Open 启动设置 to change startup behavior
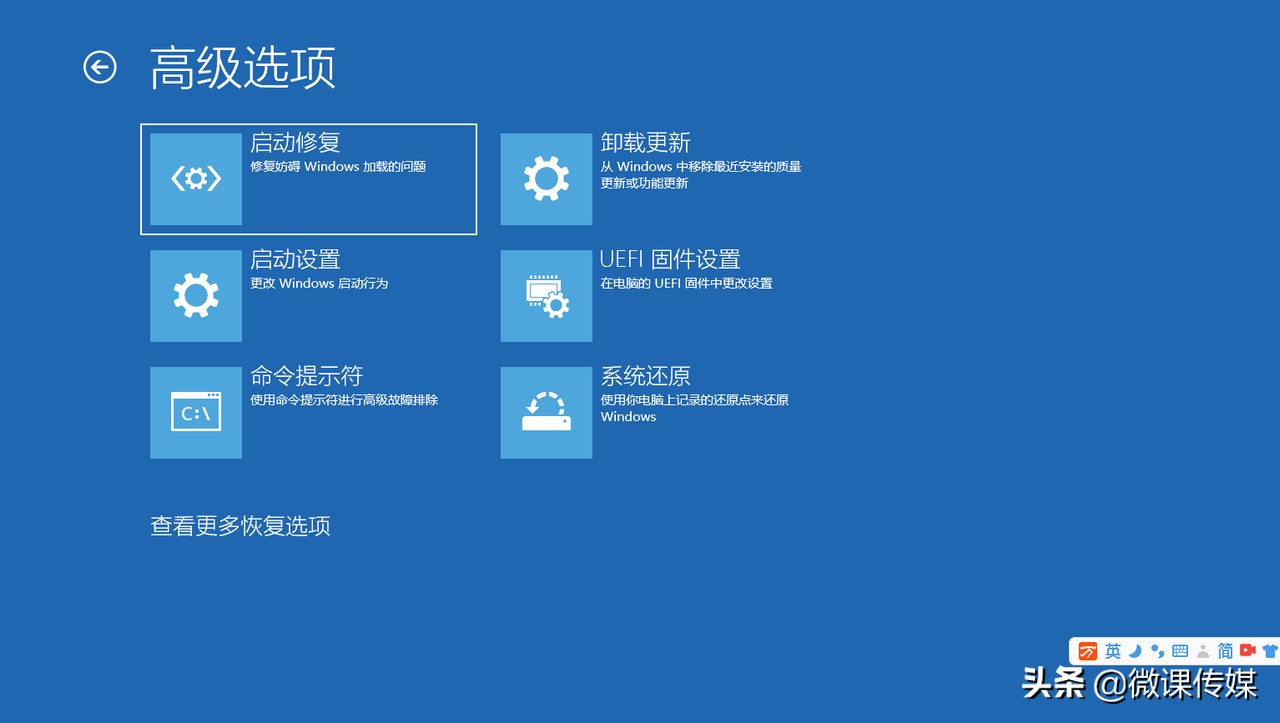1280x723 pixels. 310,295
